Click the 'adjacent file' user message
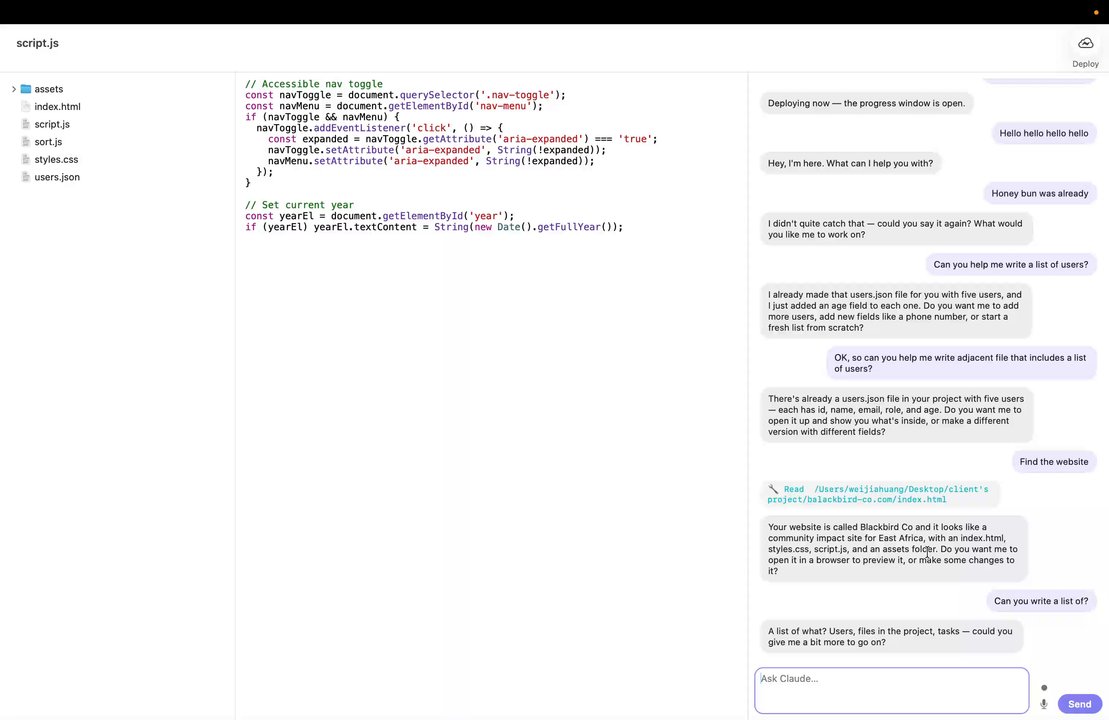1109x720 pixels. [x=960, y=363]
